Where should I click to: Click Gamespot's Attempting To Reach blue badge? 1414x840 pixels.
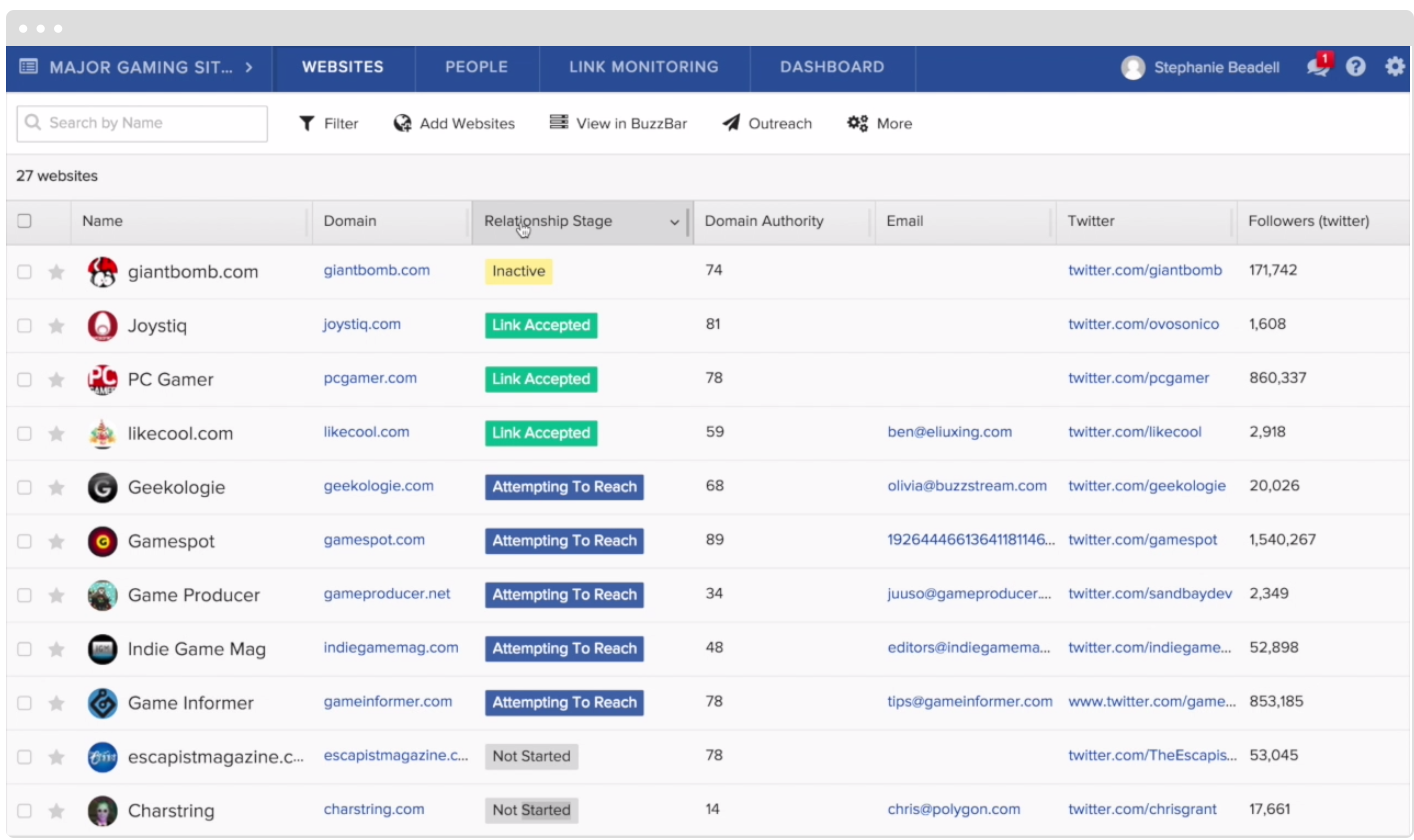tap(564, 541)
